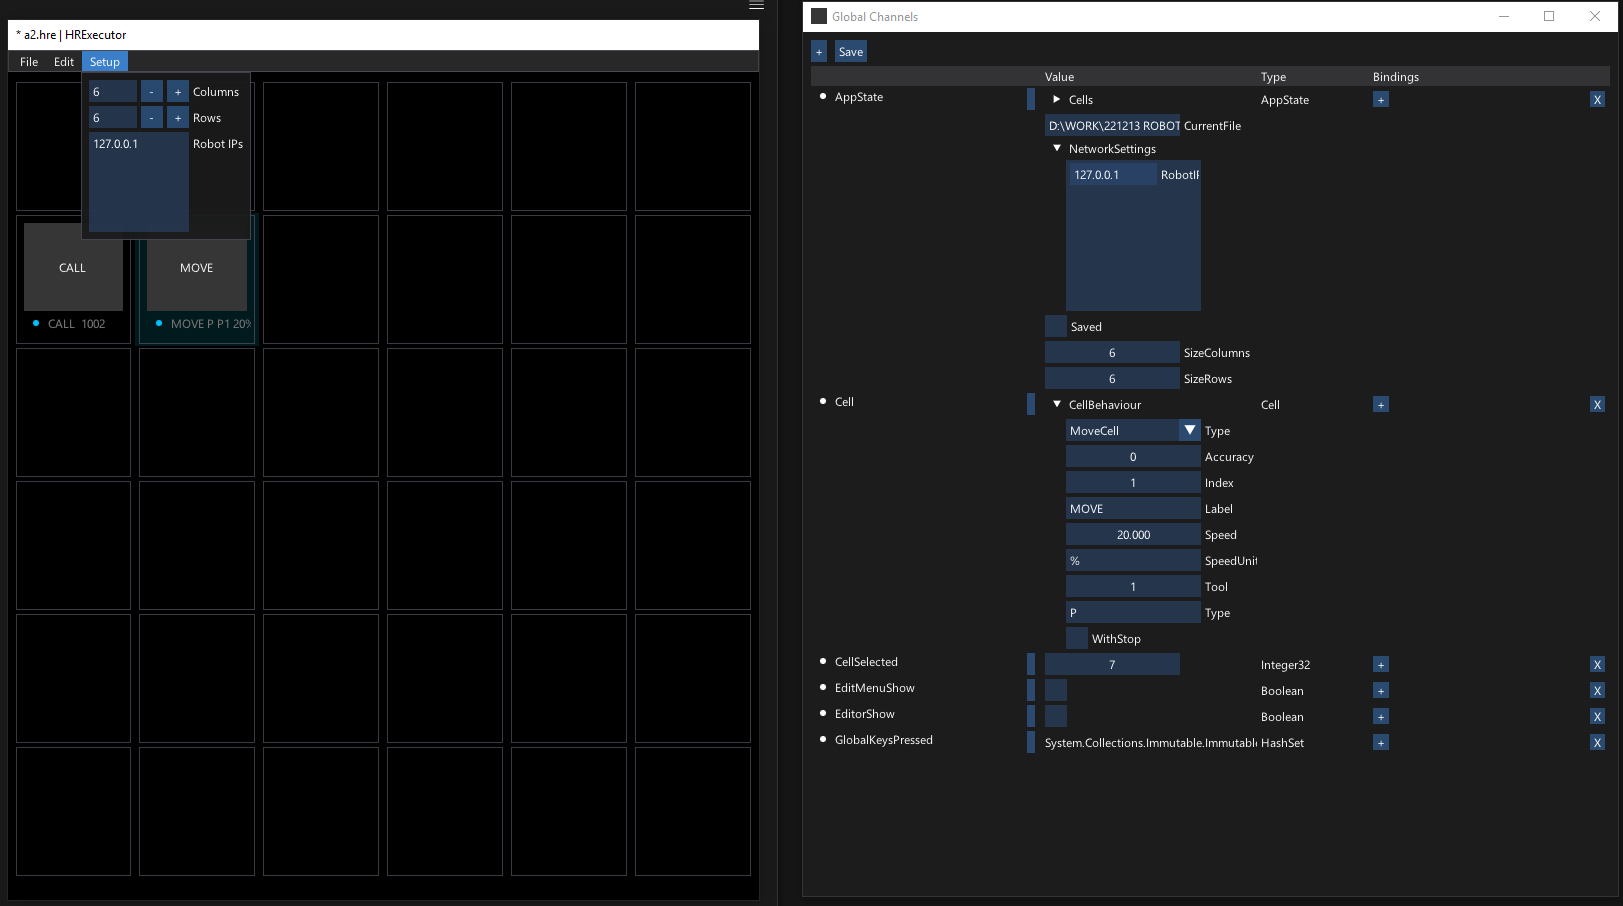The height and width of the screenshot is (906, 1623).
Task: Add binding to AppState channel
Action: click(x=1381, y=100)
